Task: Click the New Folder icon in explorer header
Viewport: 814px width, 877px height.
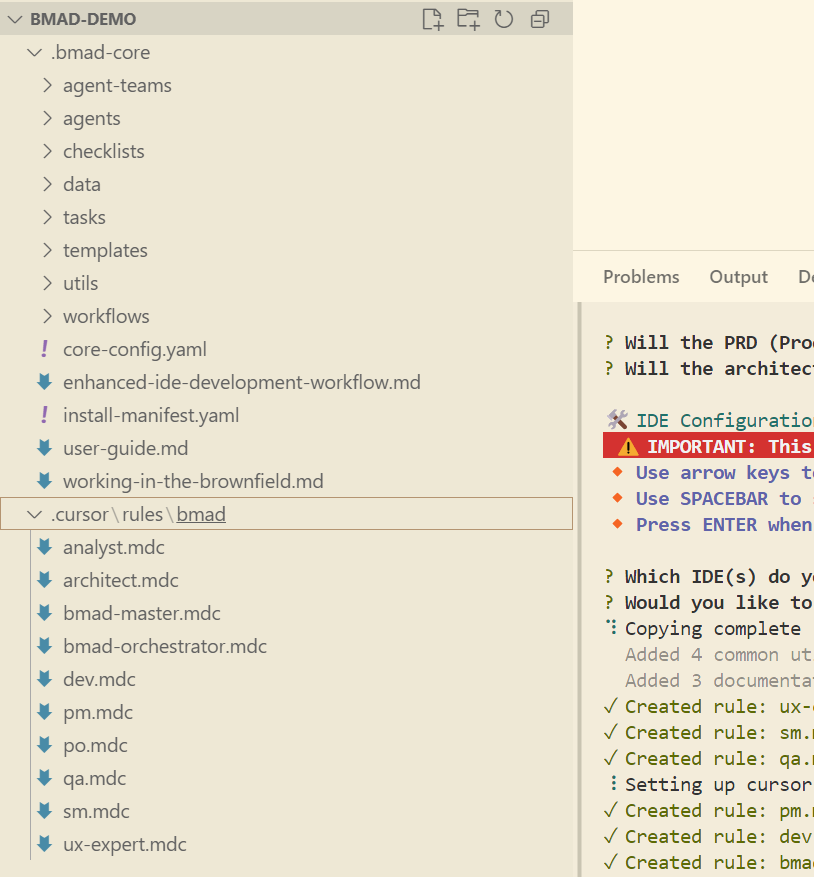Action: pos(468,19)
